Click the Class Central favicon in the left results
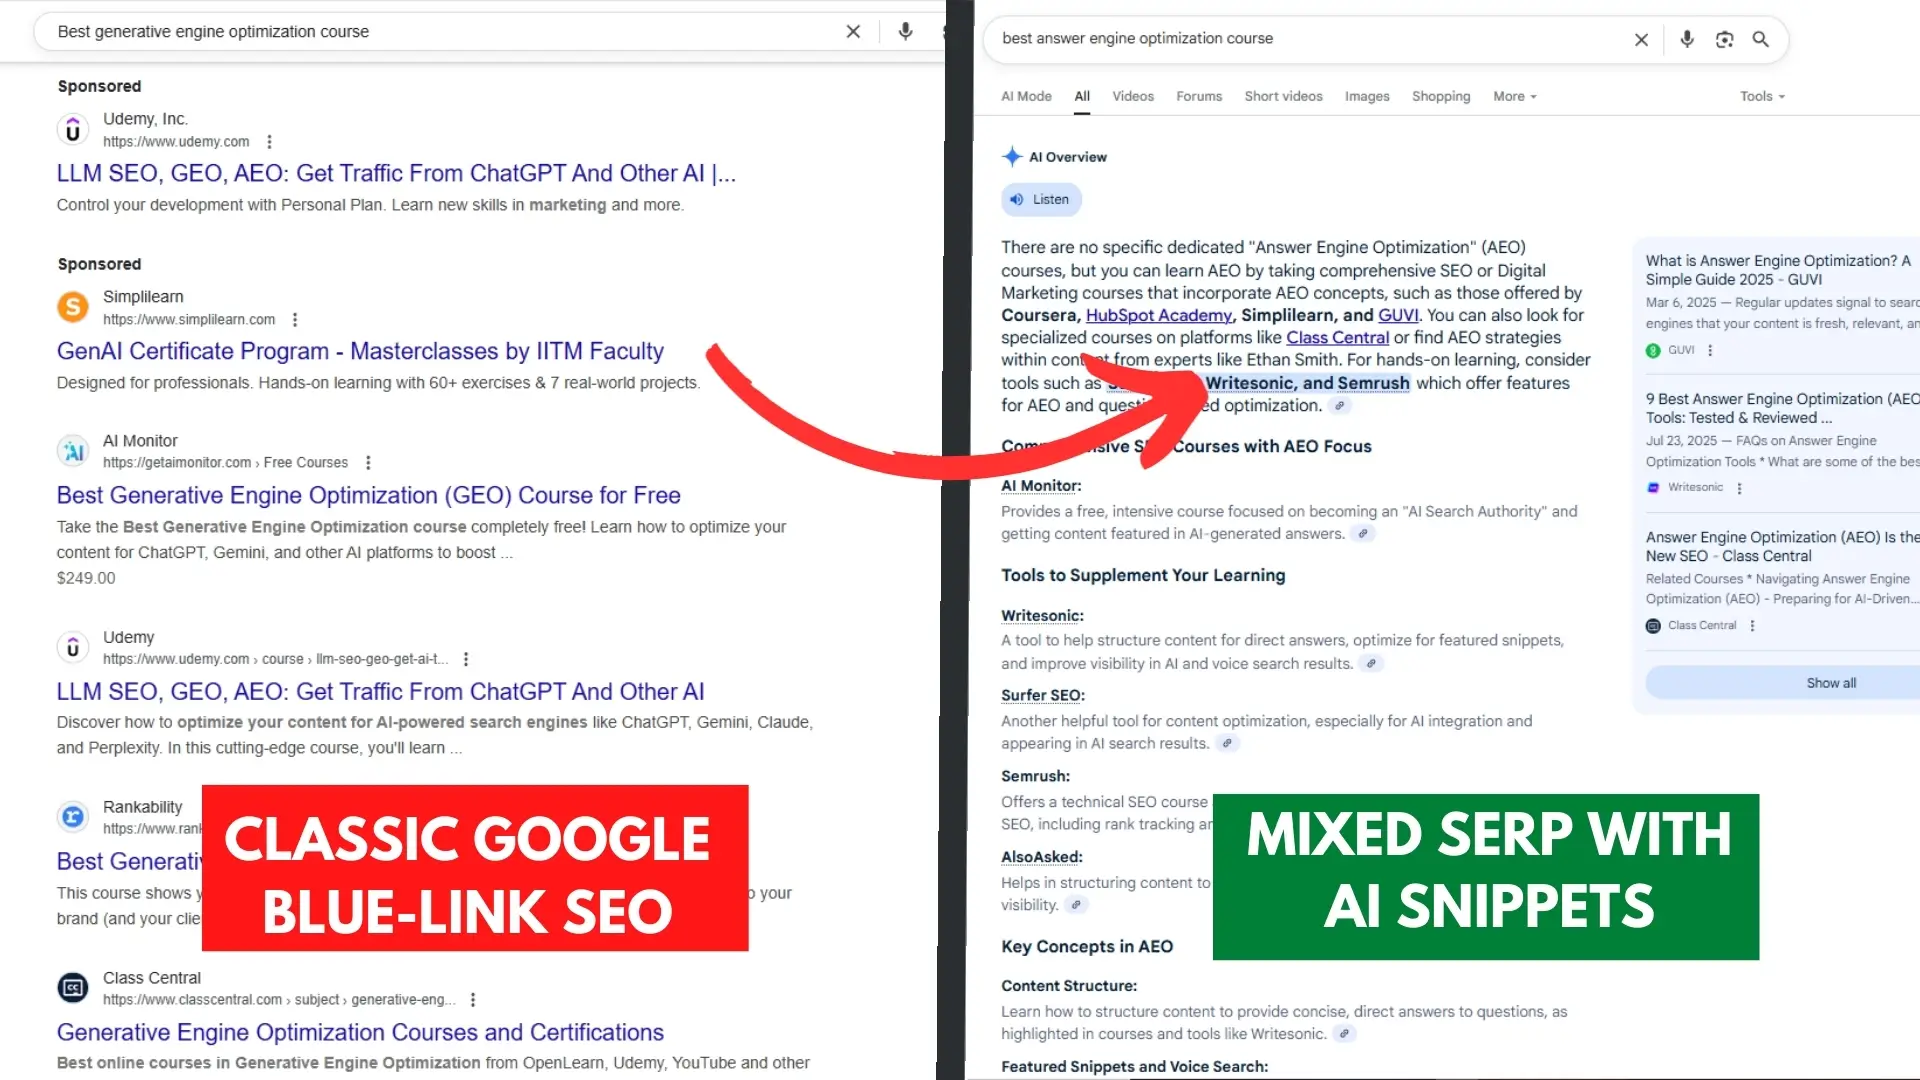The image size is (1920, 1080). click(72, 987)
